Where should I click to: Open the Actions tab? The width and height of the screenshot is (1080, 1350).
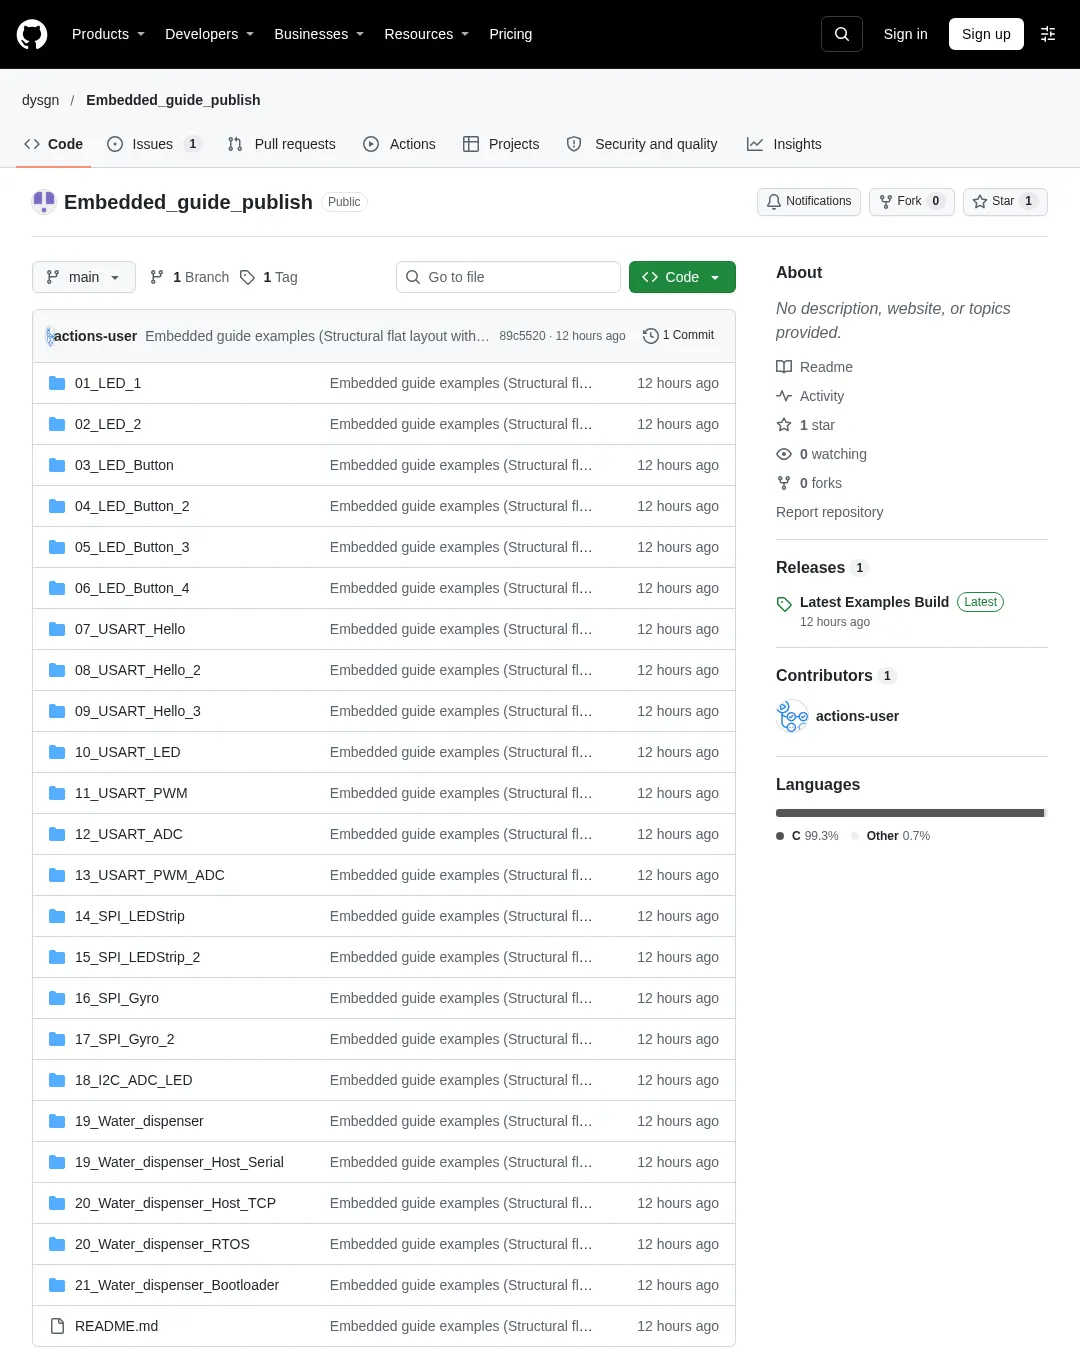(x=400, y=144)
